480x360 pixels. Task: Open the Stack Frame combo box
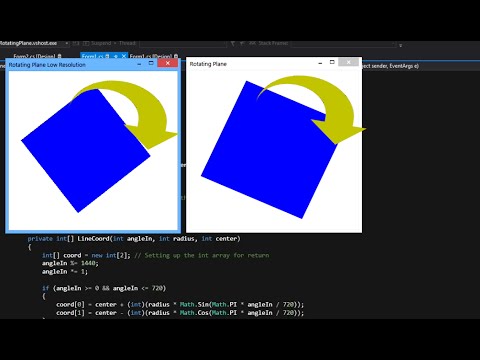[344, 43]
